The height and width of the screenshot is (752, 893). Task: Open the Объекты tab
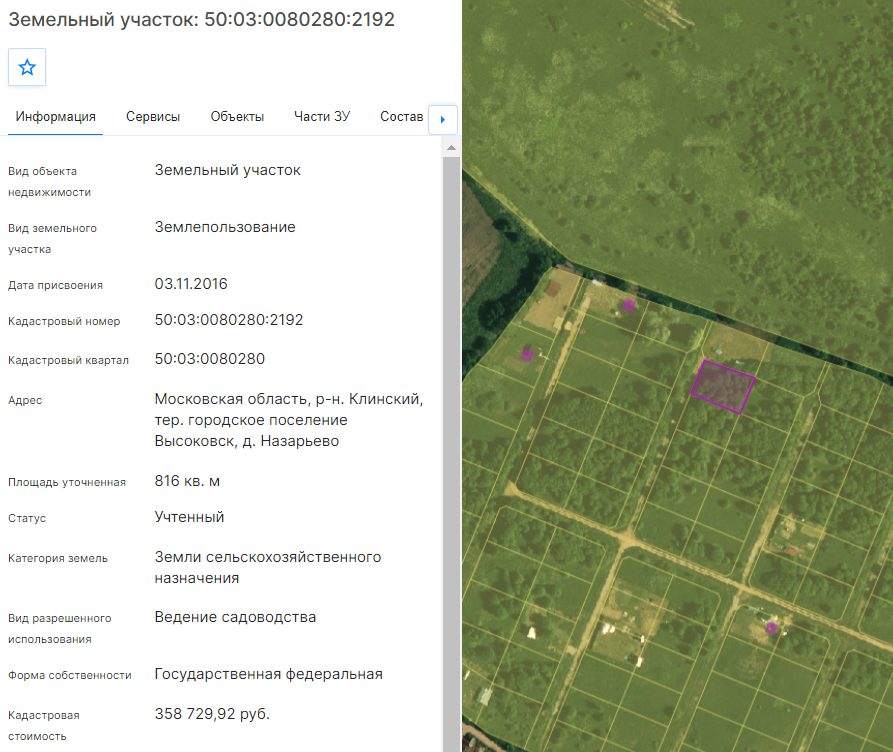point(237,117)
